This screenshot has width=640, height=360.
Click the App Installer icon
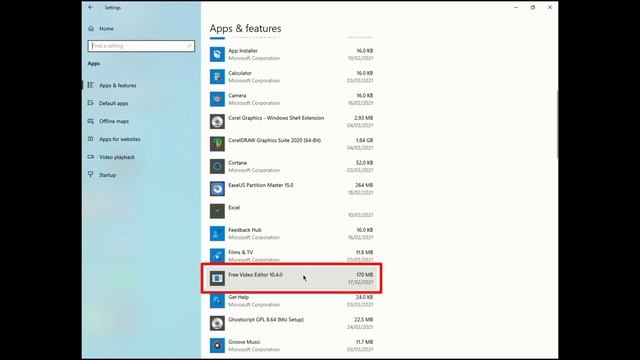coord(217,54)
